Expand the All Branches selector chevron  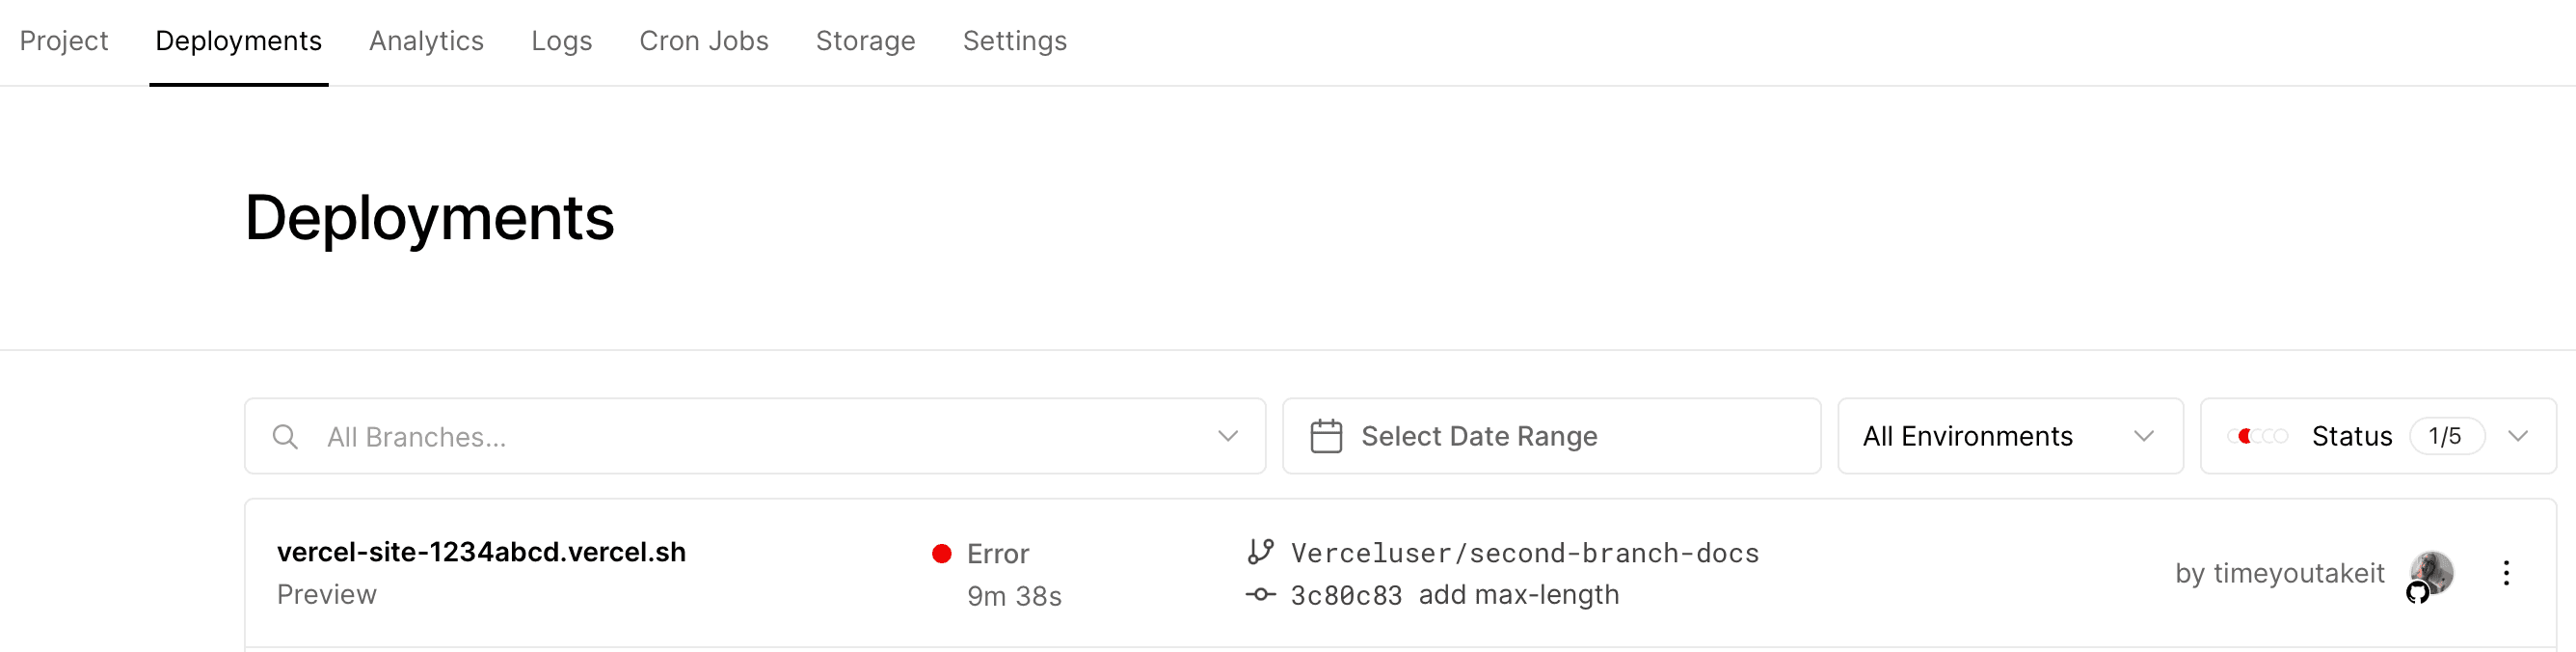click(x=1228, y=436)
